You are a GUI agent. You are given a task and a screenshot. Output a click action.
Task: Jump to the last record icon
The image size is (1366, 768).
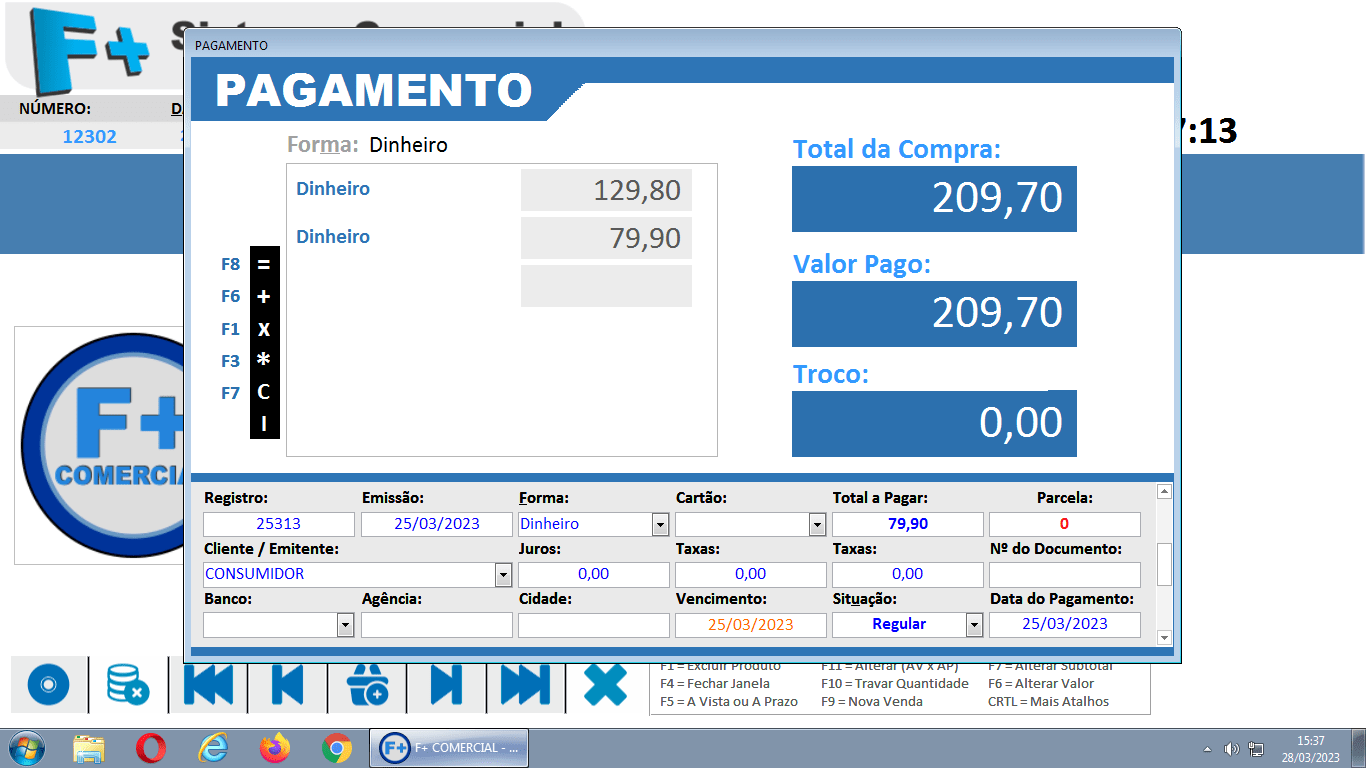click(x=526, y=685)
